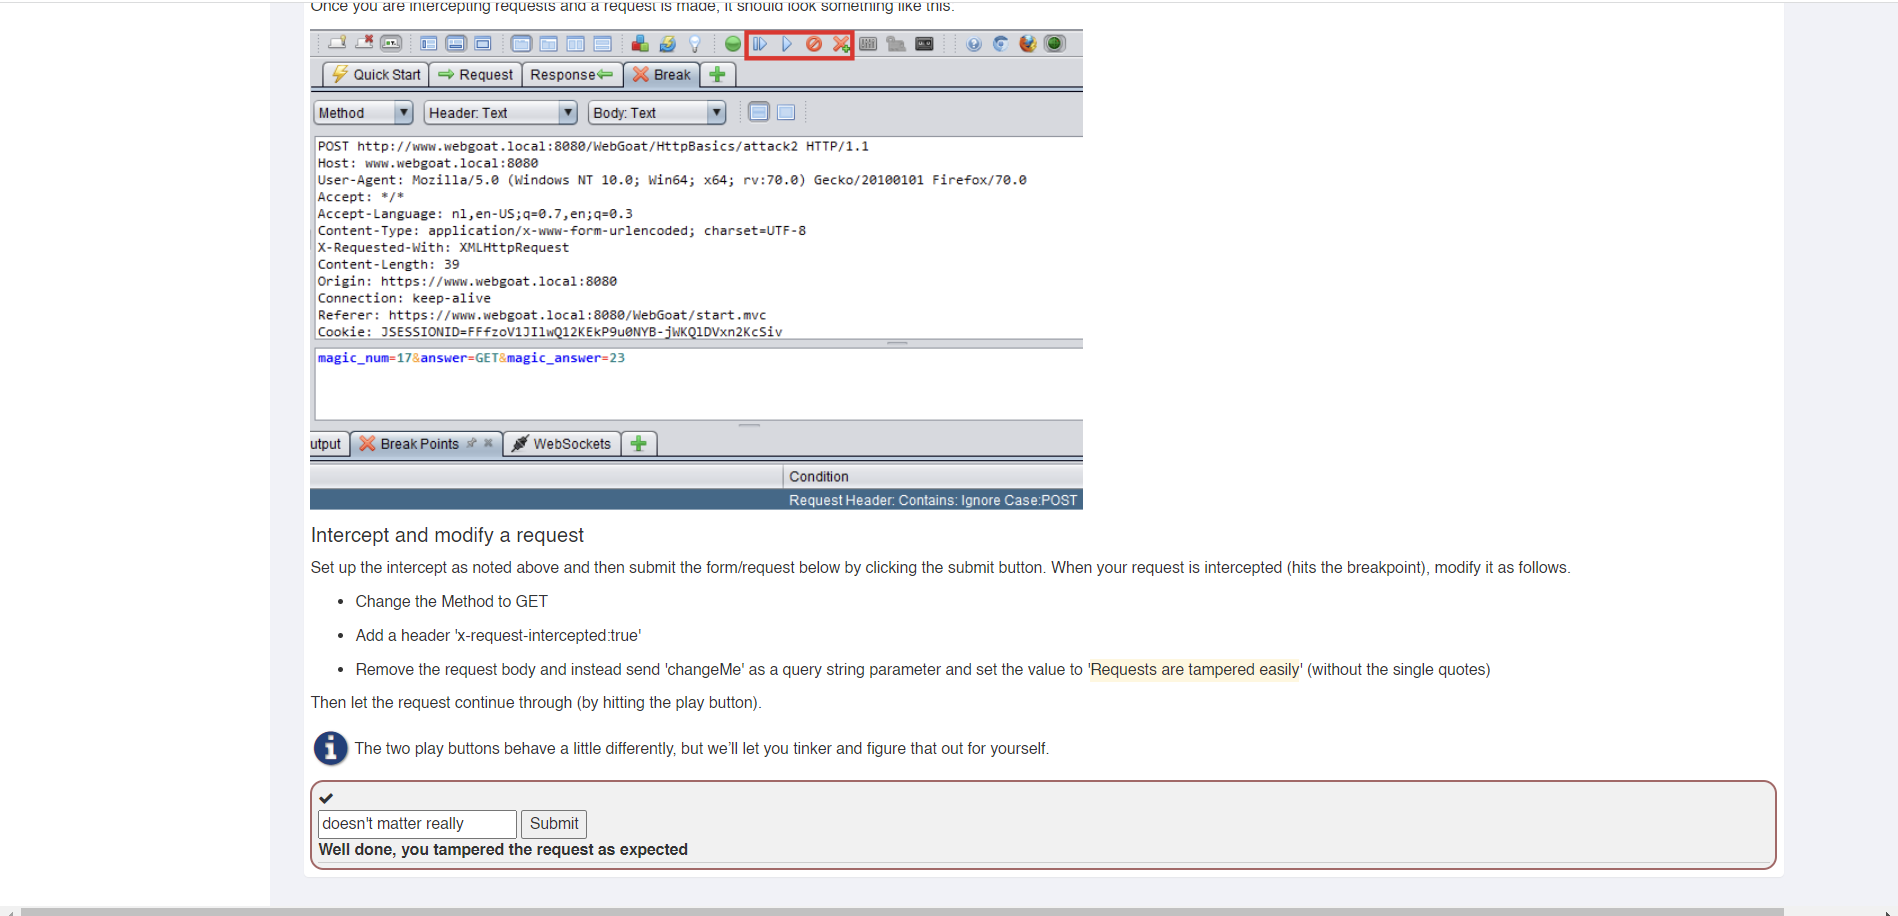Screen dimensions: 1898x916
Task: Click the colored blocks add-ons icon
Action: (x=640, y=44)
